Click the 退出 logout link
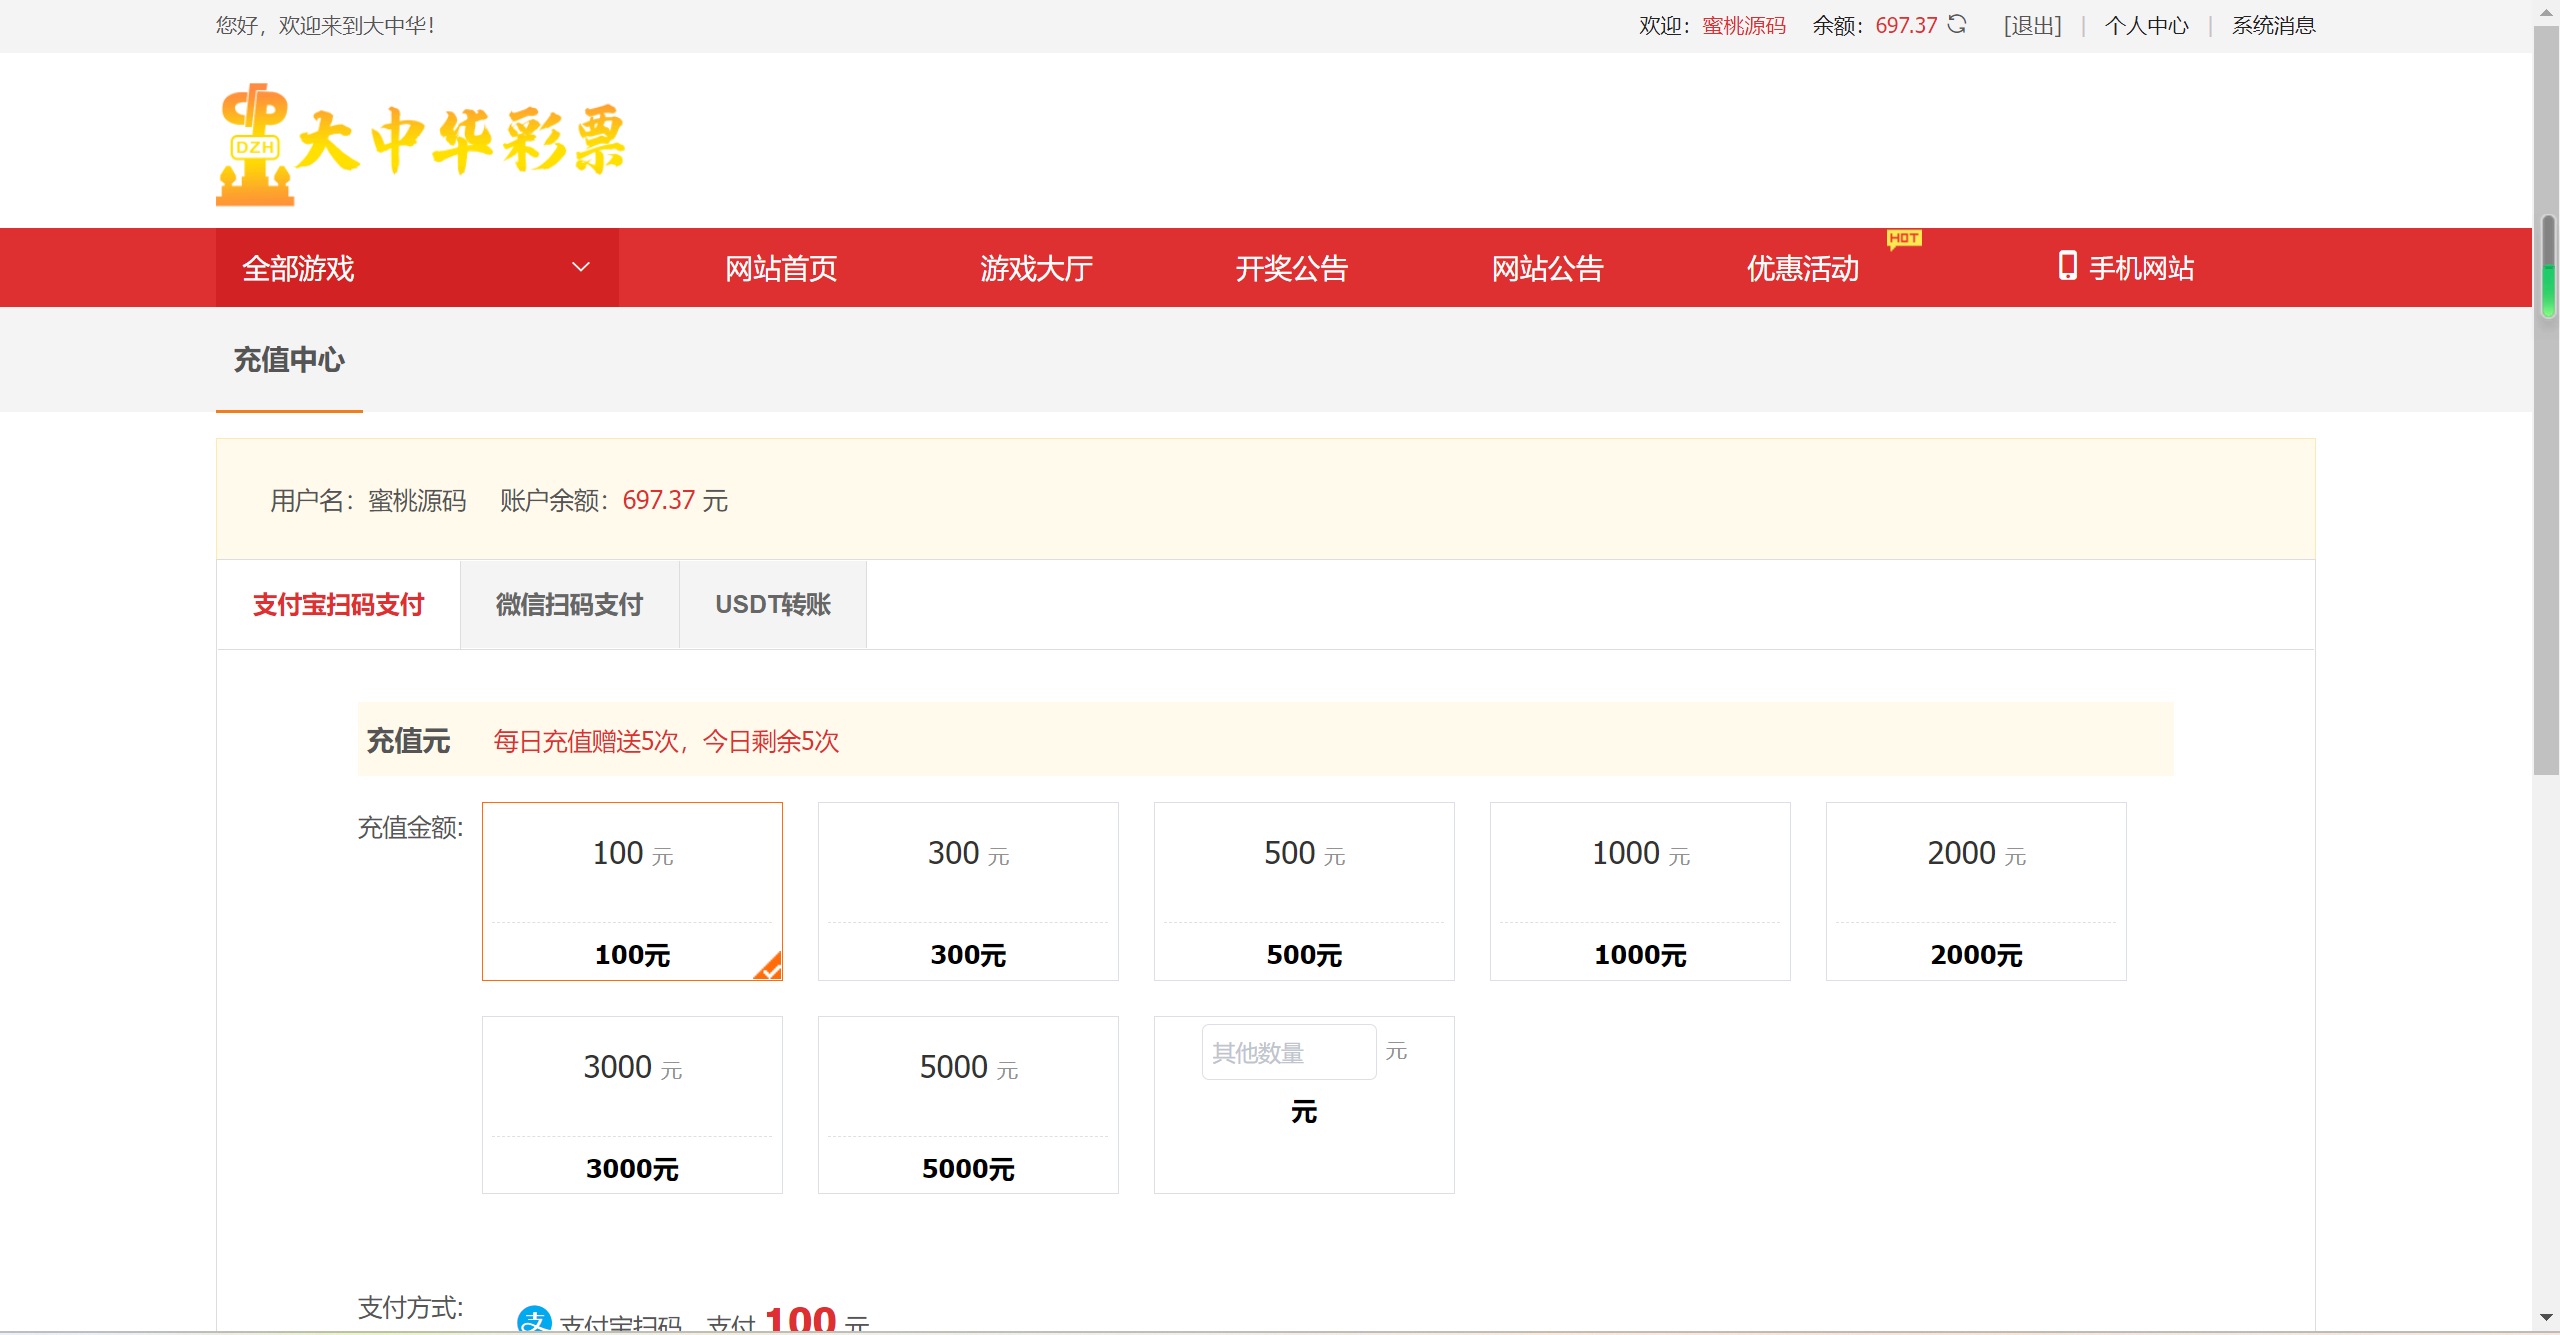The height and width of the screenshot is (1335, 2560). (2032, 25)
